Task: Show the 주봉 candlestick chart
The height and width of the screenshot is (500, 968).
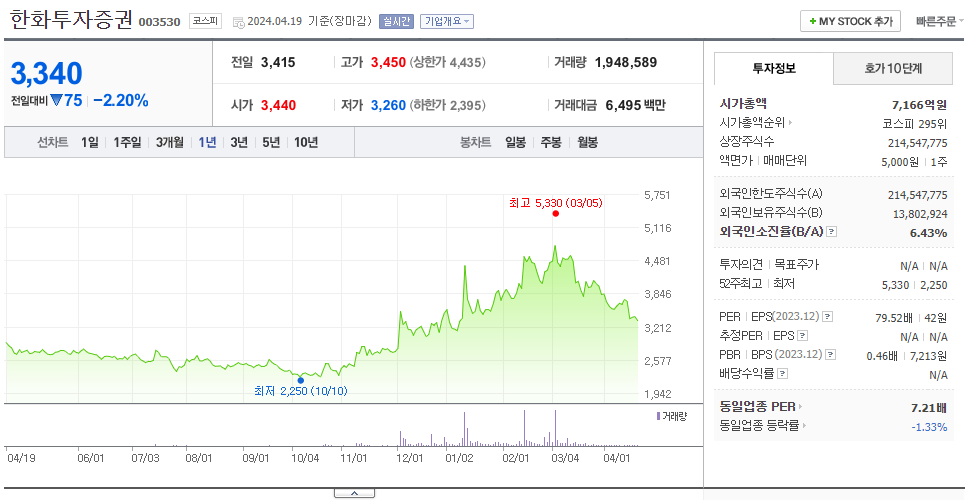Action: pos(551,143)
